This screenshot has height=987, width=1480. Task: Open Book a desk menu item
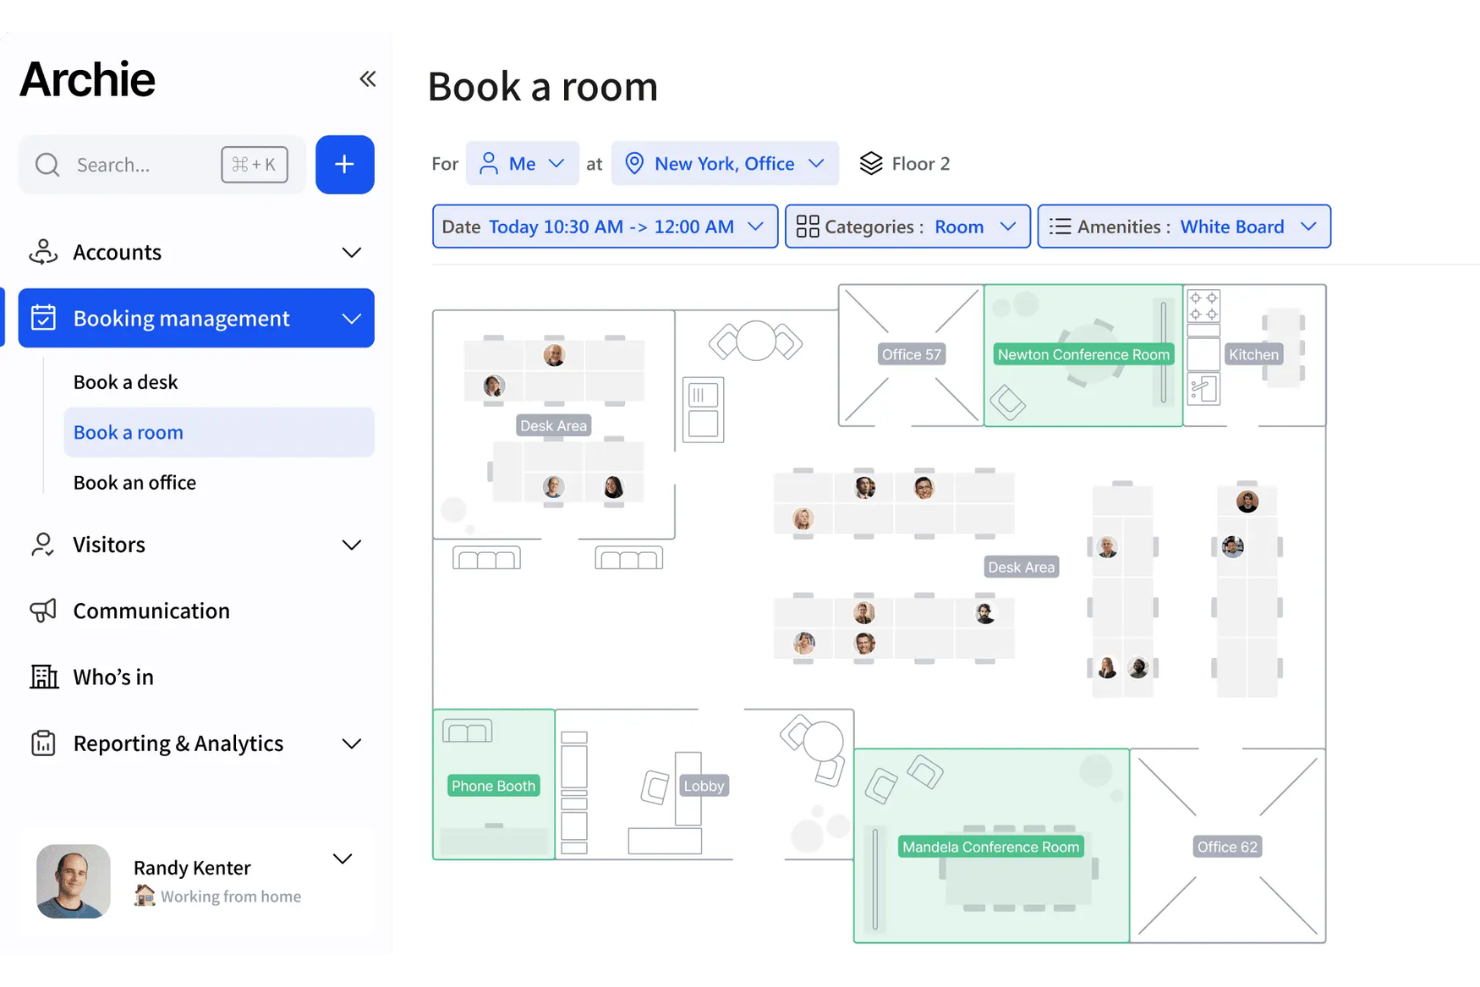[126, 382]
